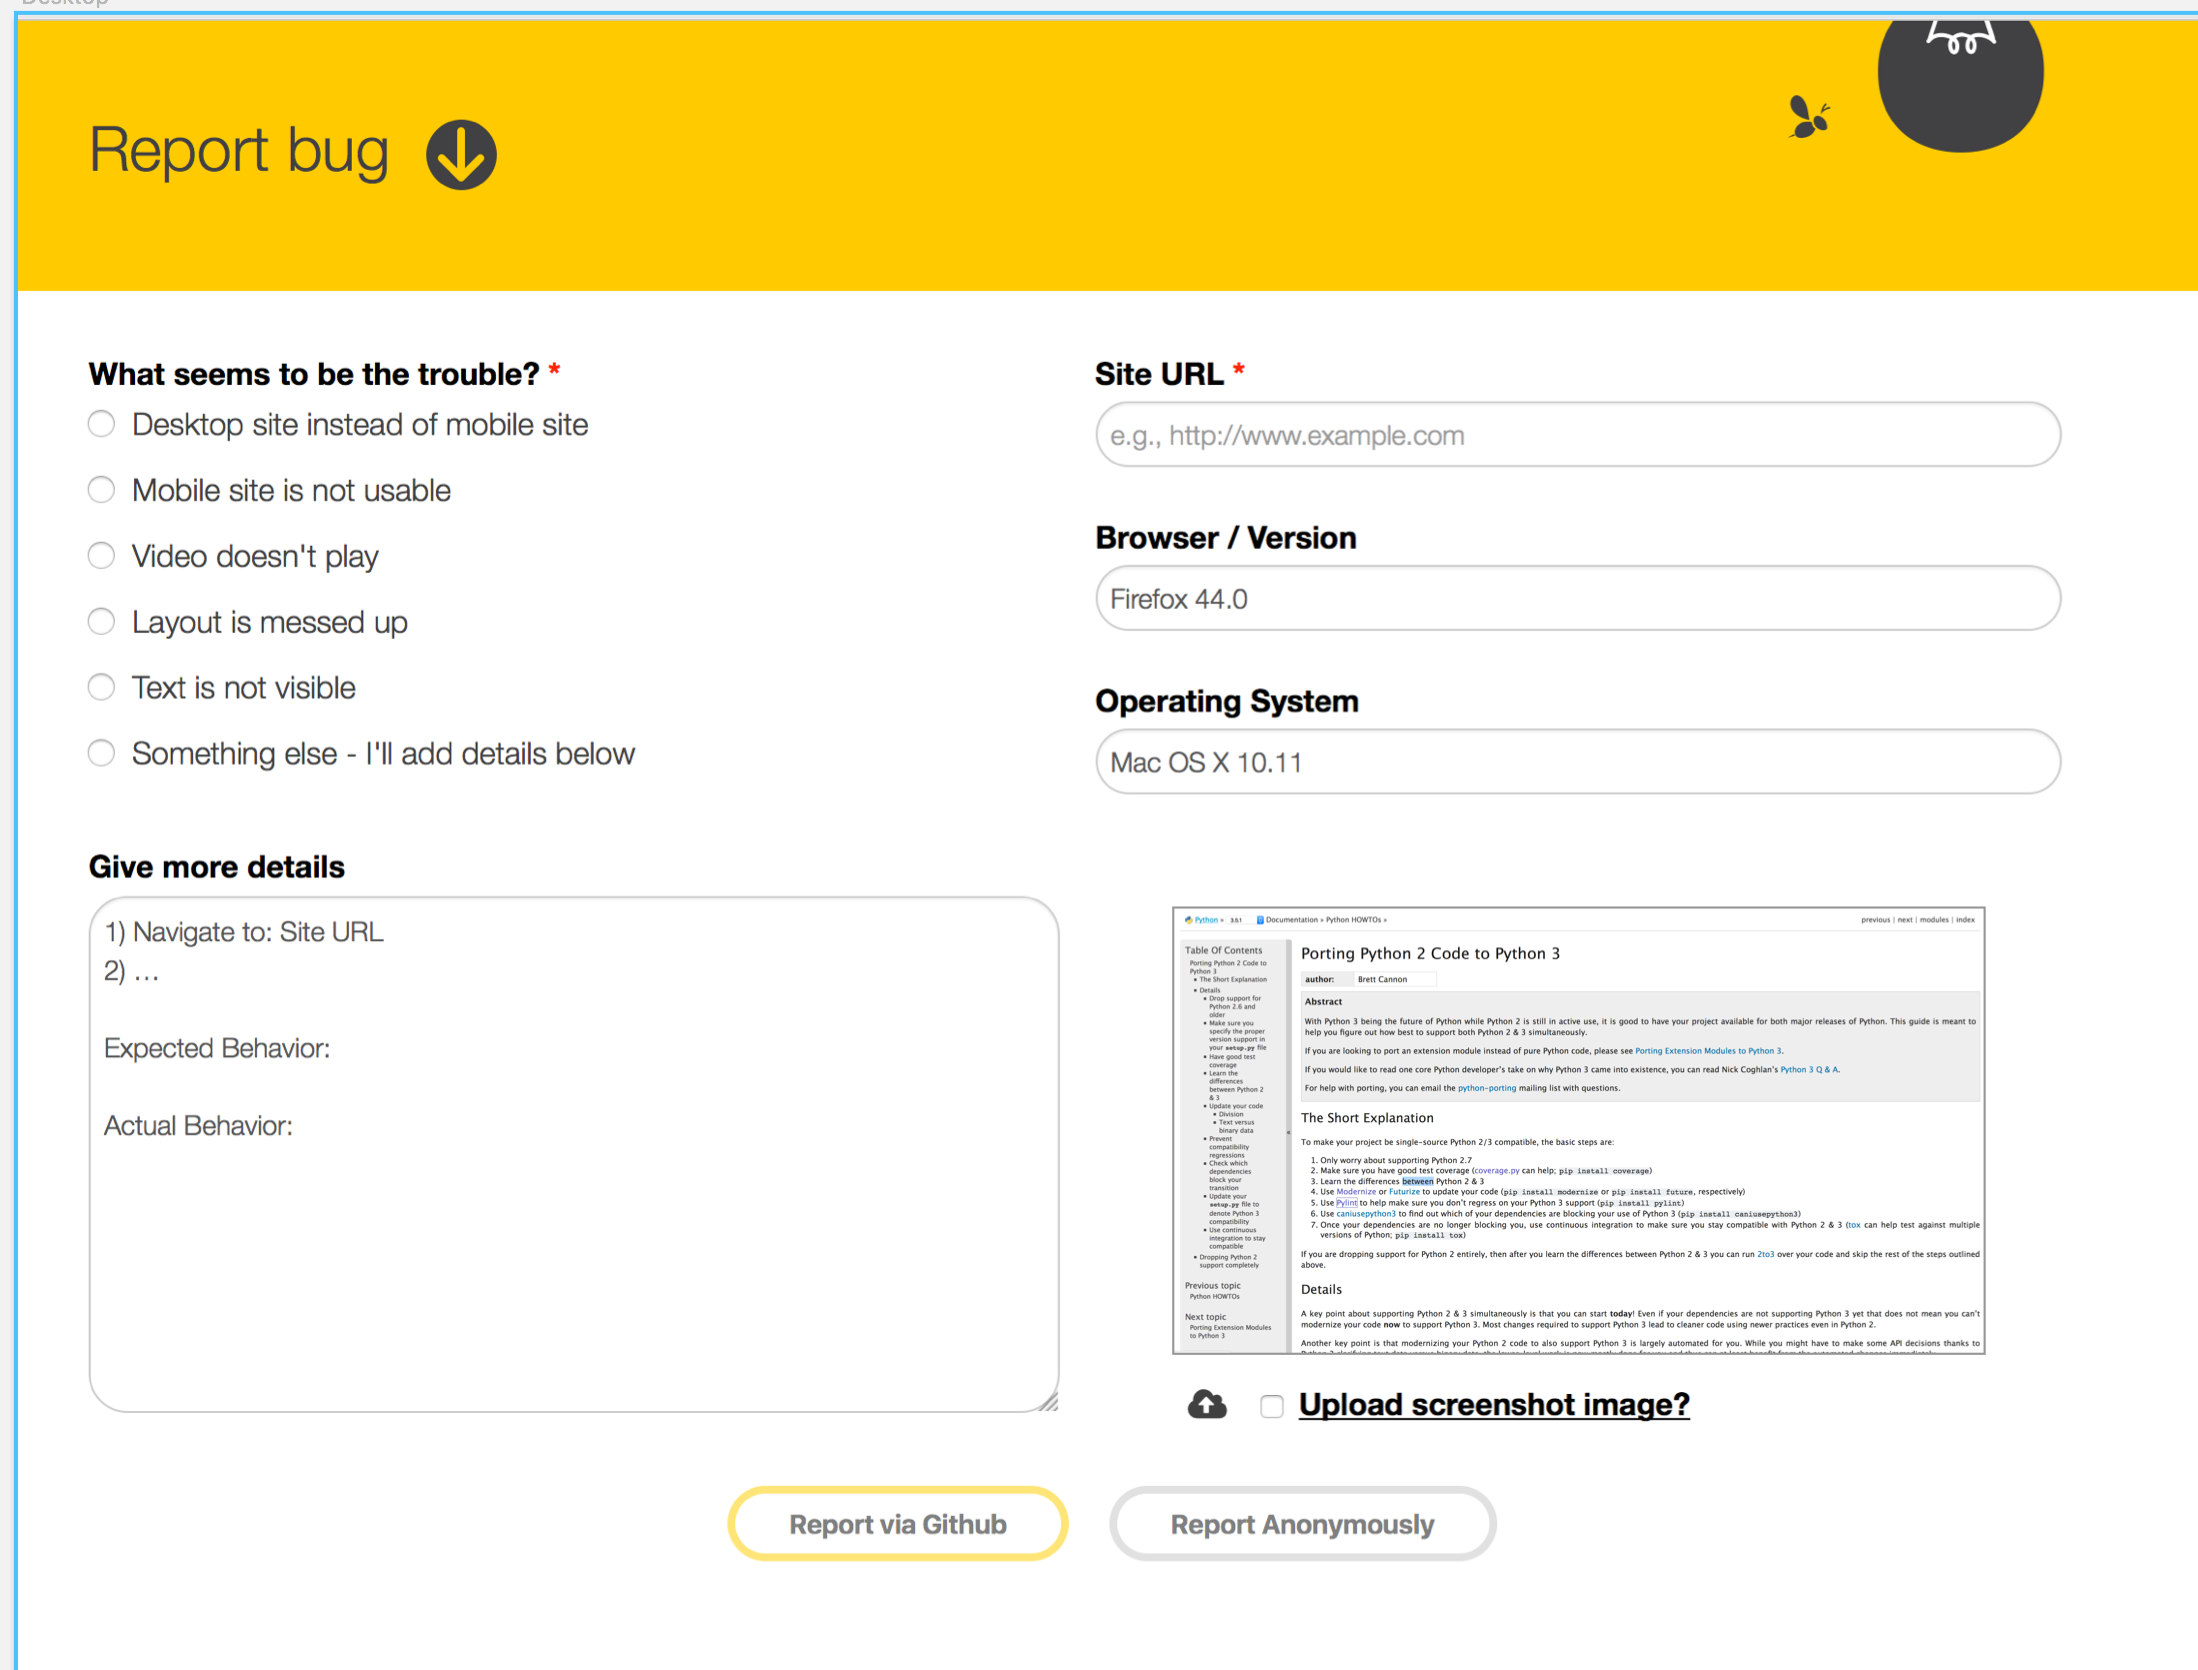The width and height of the screenshot is (2198, 1670).
Task: Click the small bee icon in header
Action: [x=1809, y=117]
